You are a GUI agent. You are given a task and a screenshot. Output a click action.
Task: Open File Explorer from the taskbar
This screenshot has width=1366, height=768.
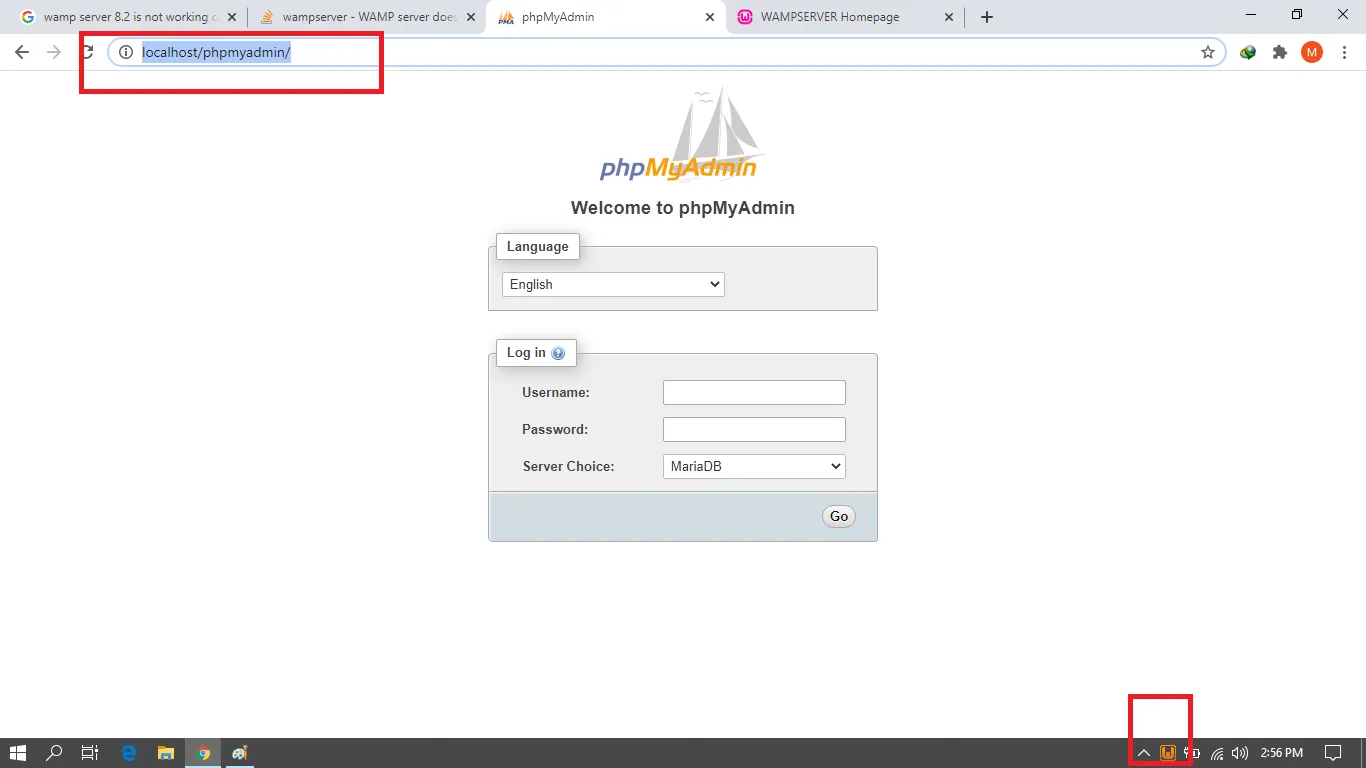coord(166,753)
